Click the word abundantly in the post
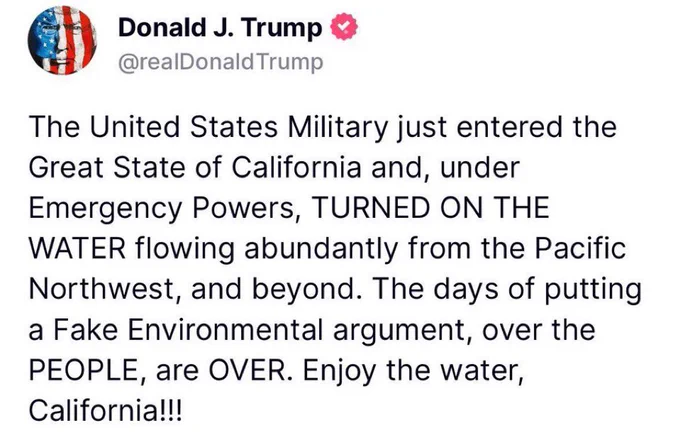Screen dimensions: 680x445 tap(321, 249)
